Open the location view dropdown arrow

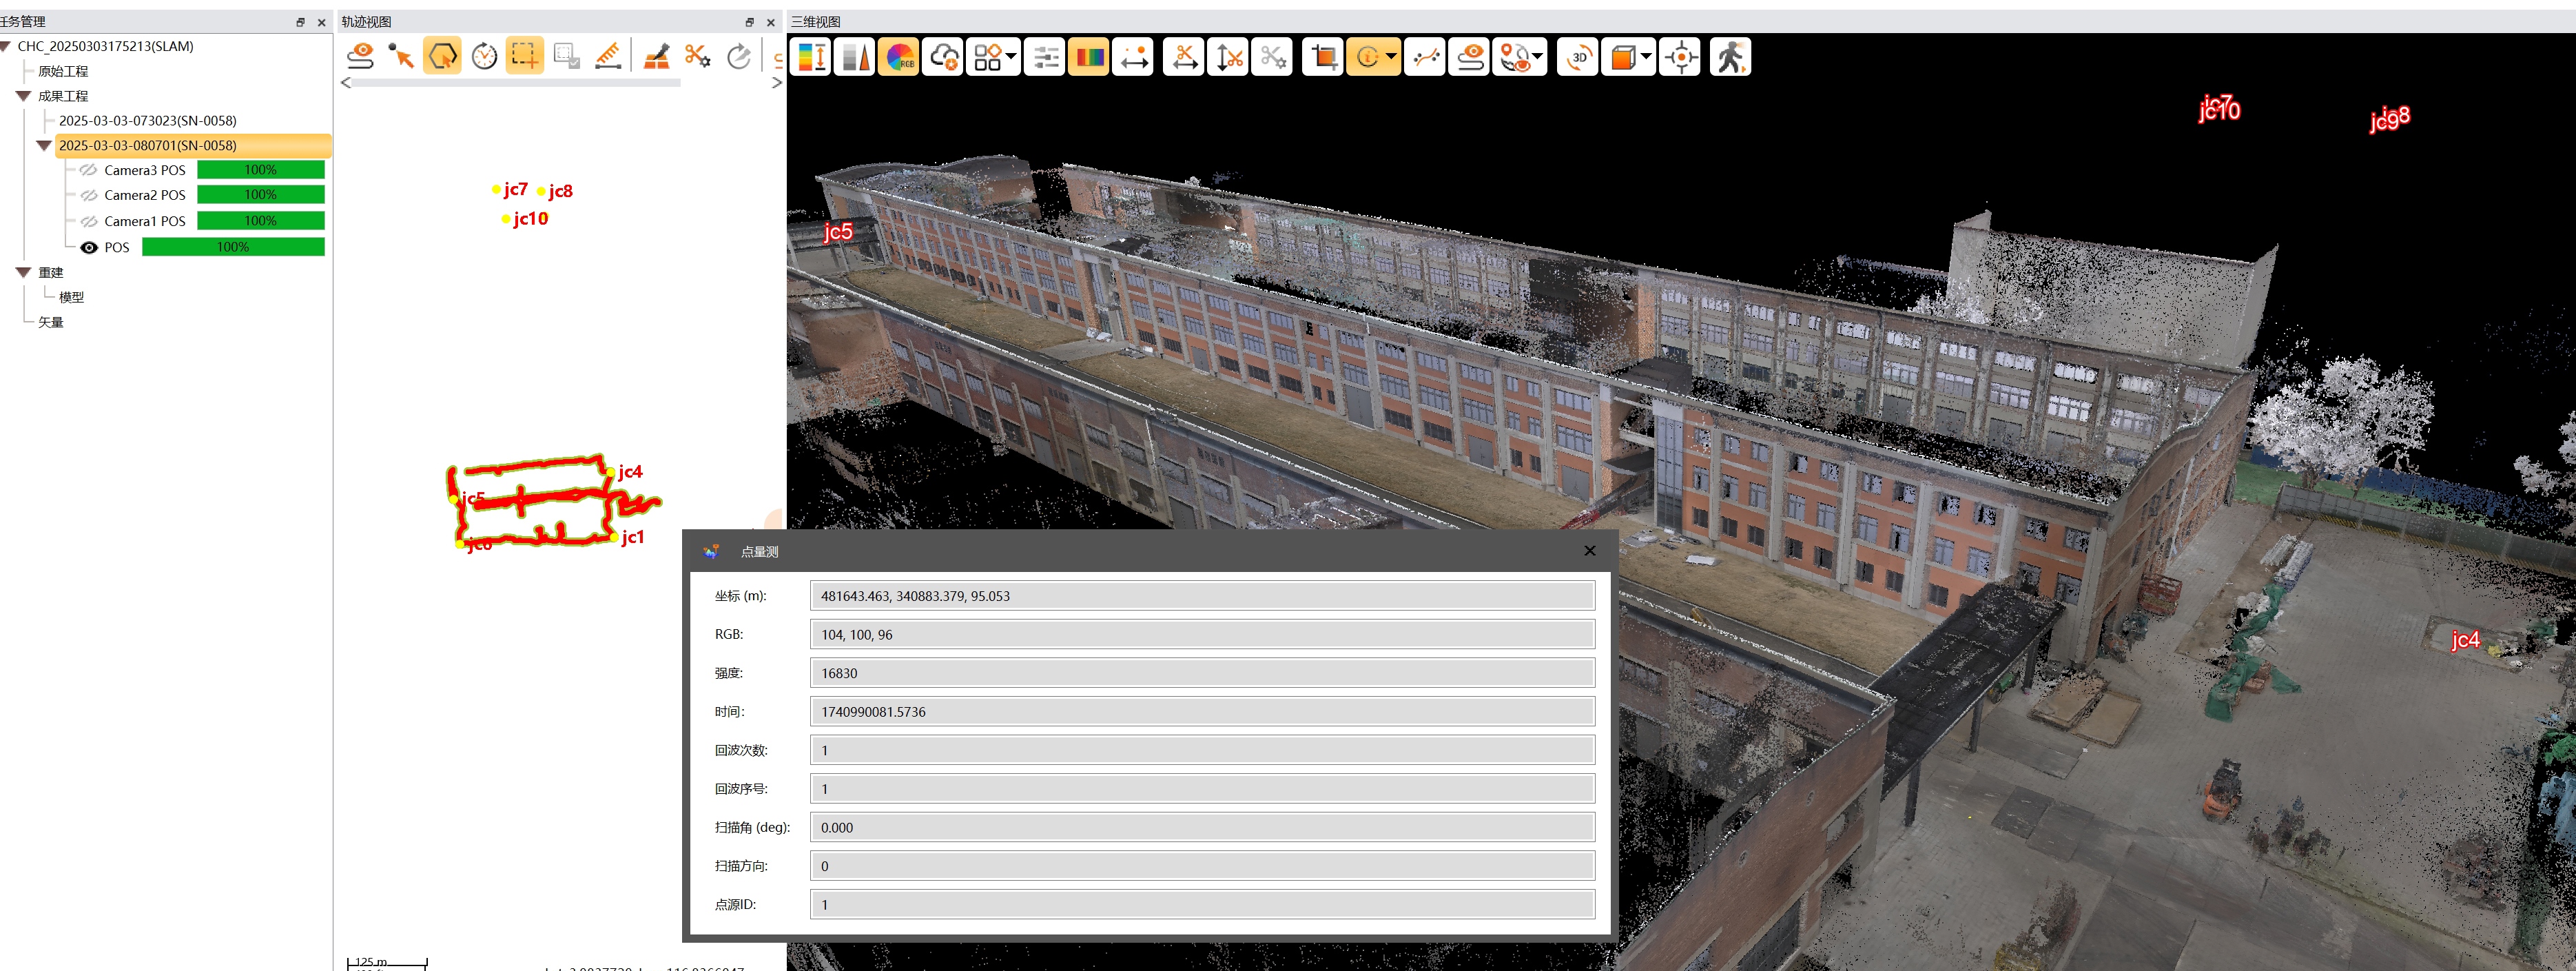[x=1538, y=57]
